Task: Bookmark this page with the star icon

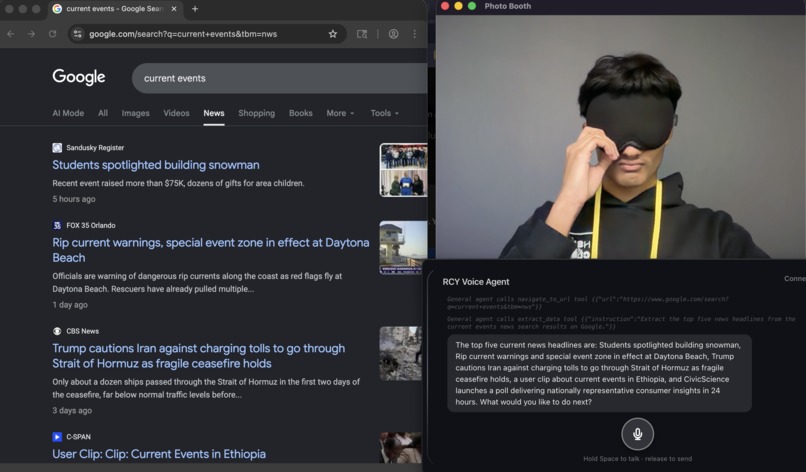Action: [333, 34]
